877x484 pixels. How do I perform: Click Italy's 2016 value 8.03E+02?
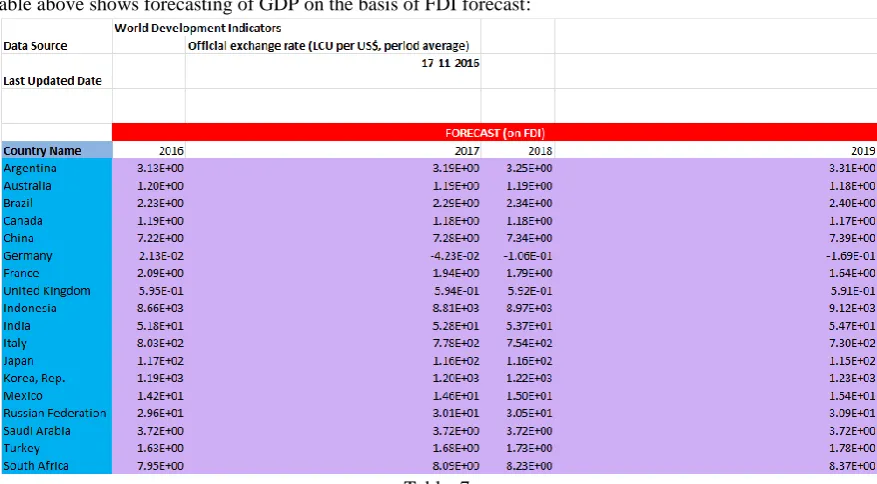[161, 344]
